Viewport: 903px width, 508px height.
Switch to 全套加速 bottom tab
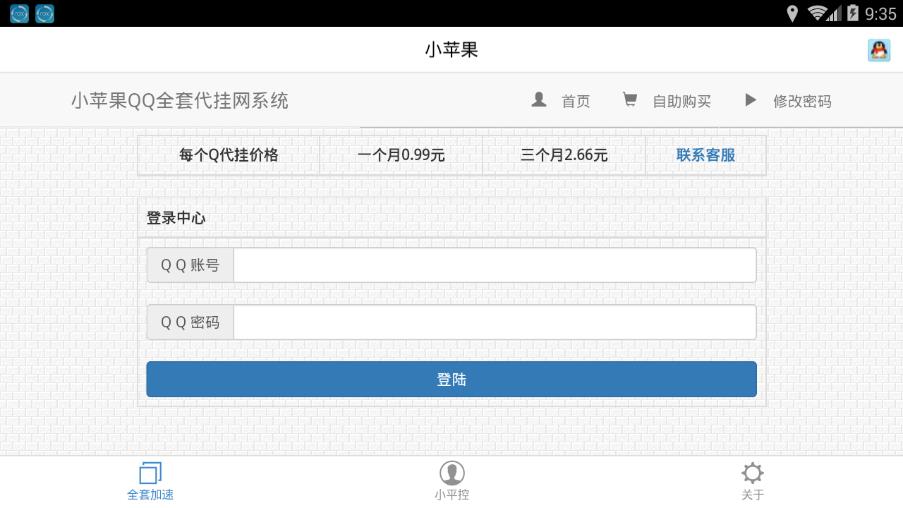click(x=150, y=482)
